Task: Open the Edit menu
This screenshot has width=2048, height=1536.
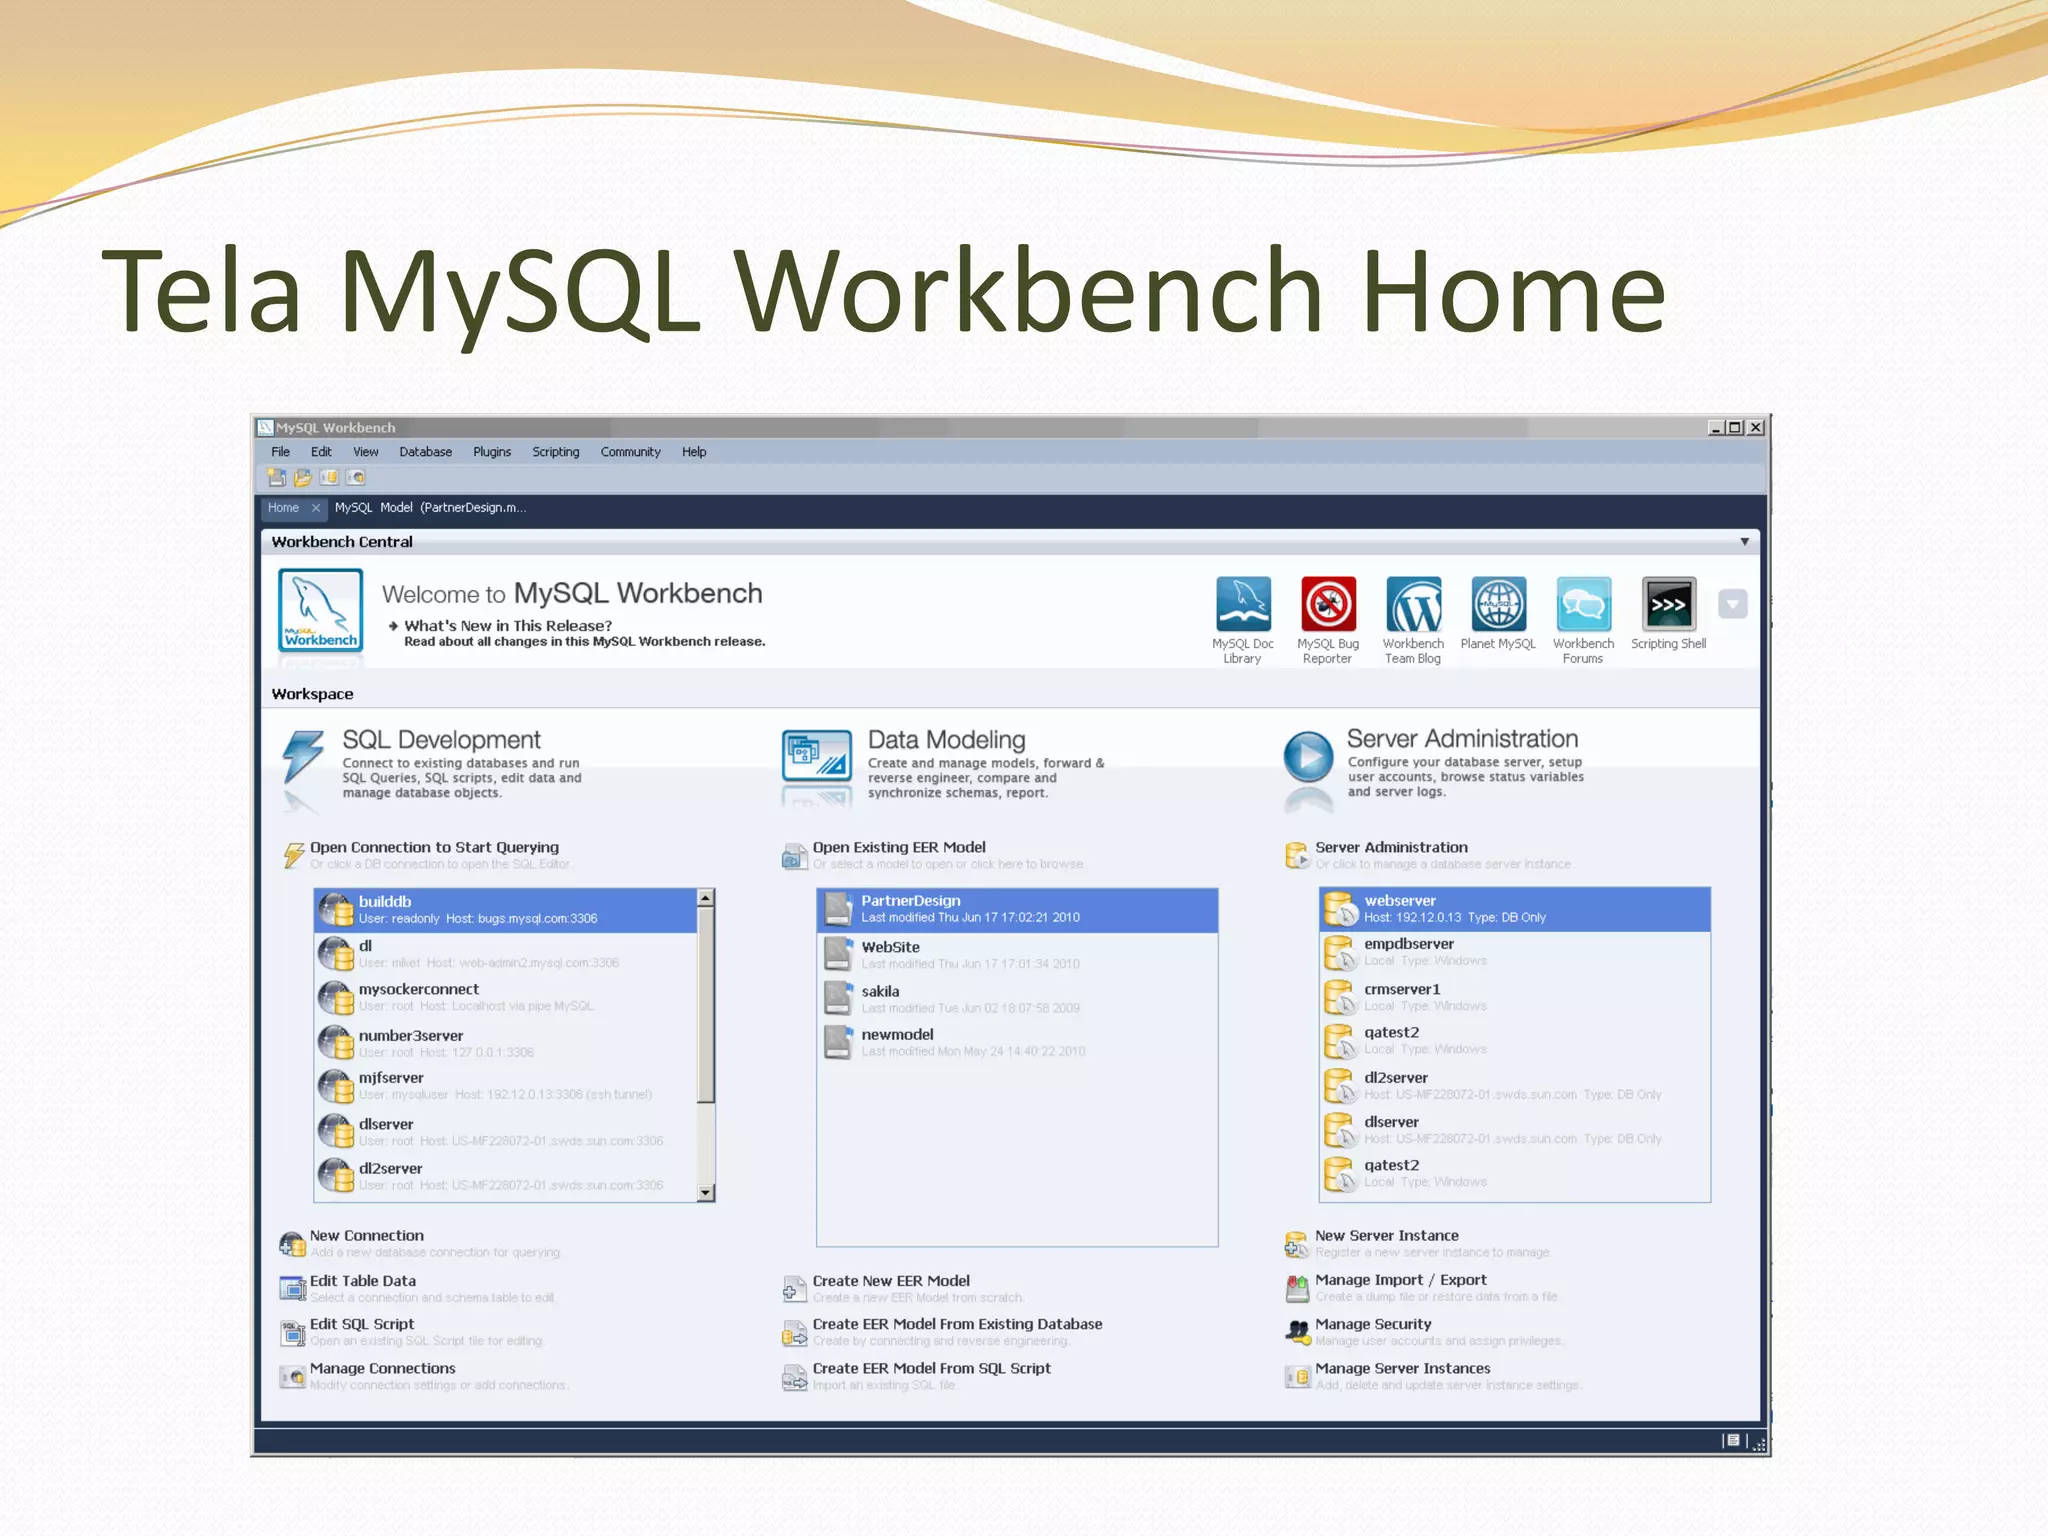Action: [x=321, y=452]
